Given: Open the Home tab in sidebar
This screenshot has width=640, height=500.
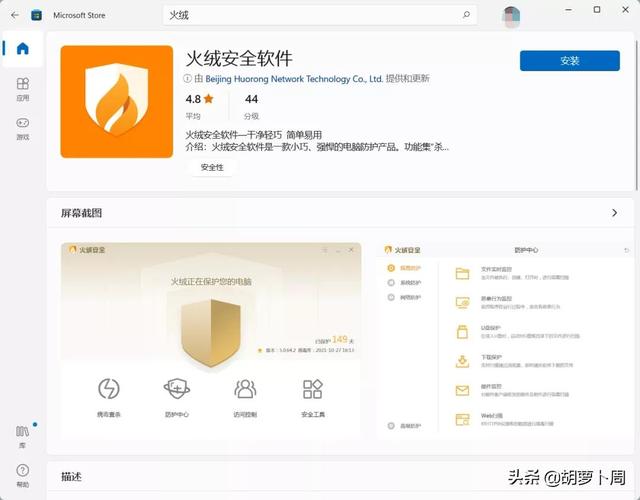Looking at the screenshot, I should [x=22, y=49].
